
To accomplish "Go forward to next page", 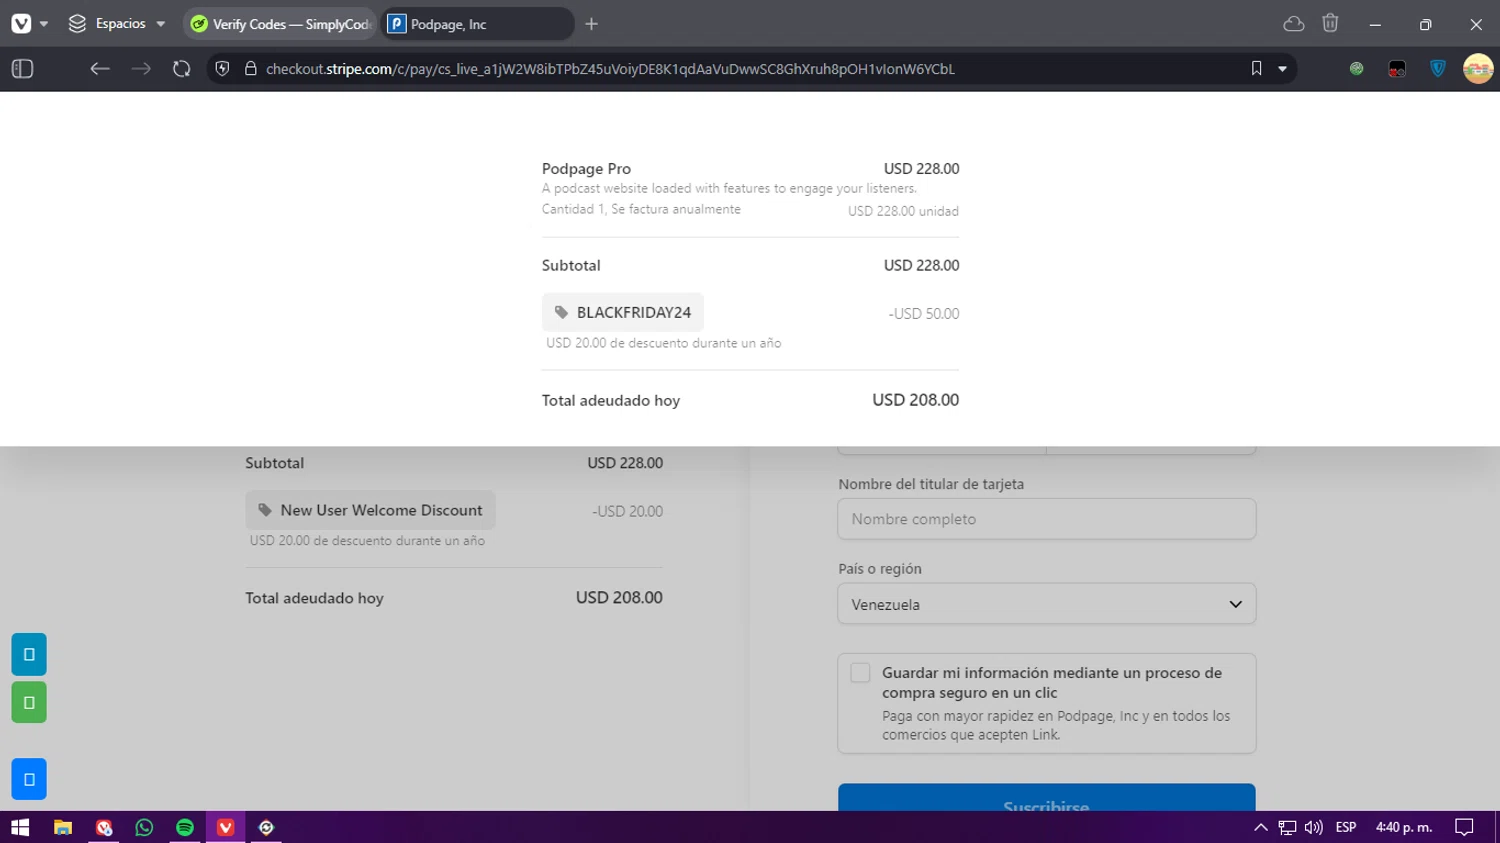I will [x=141, y=69].
